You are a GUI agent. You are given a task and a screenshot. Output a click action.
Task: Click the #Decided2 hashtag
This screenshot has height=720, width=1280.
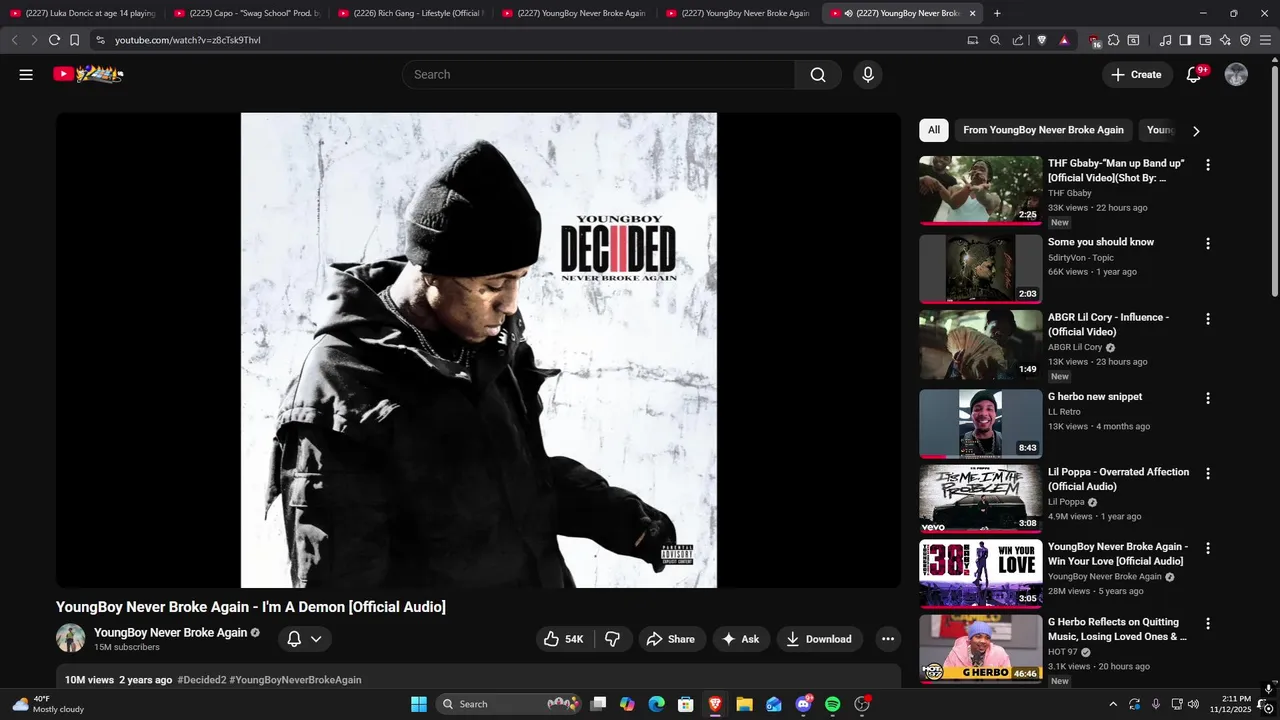pos(202,680)
